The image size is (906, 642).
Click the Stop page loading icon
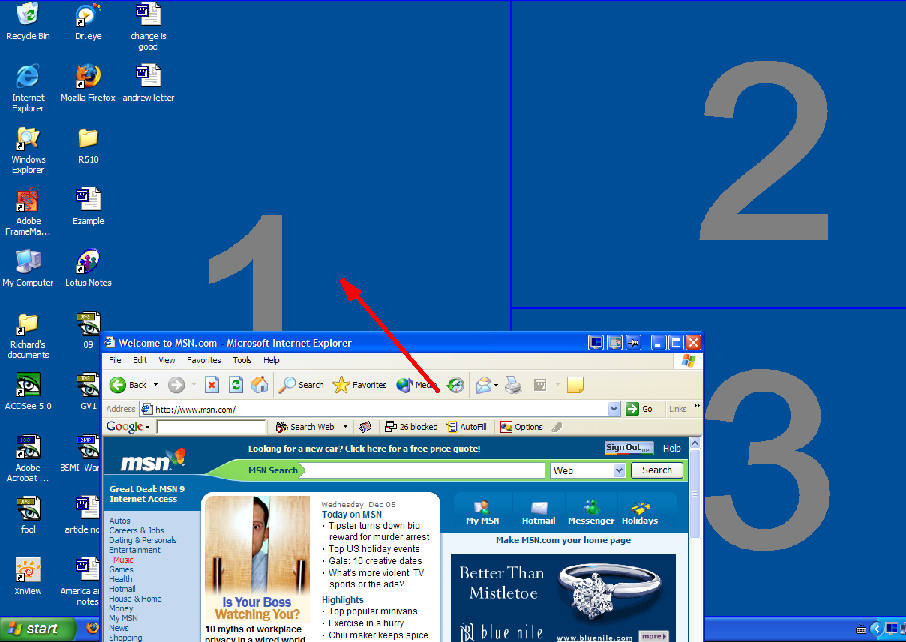[212, 385]
